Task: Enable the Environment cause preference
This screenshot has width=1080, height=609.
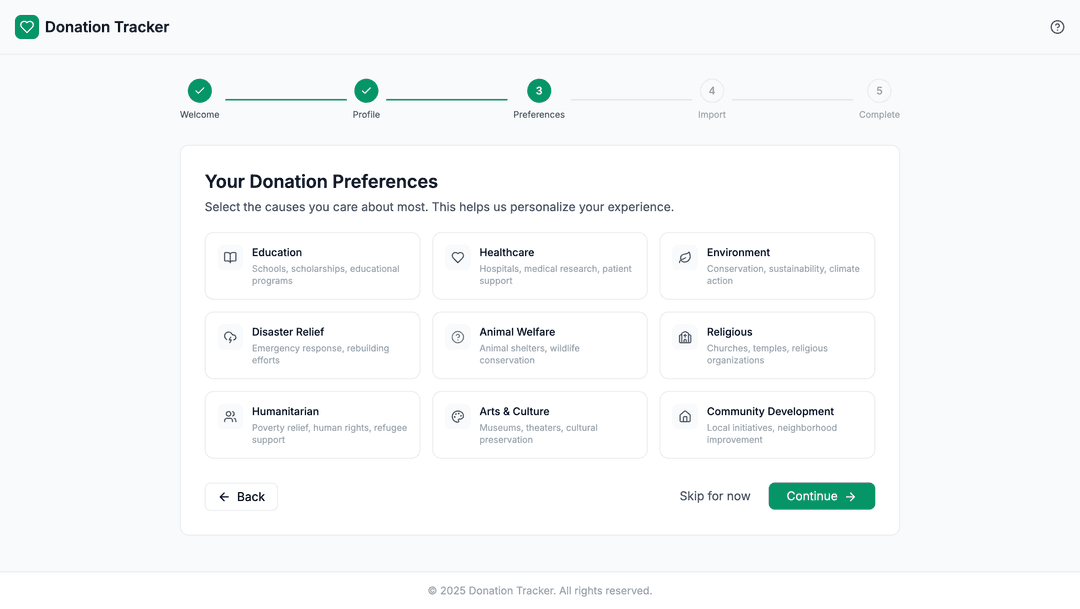Action: pos(767,265)
